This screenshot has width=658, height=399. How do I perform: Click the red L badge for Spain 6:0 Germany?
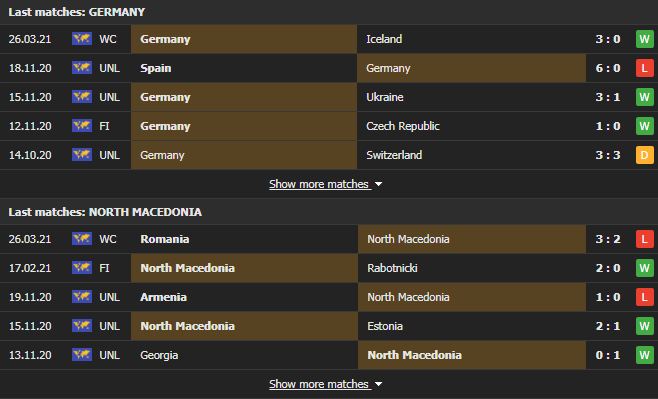[645, 68]
